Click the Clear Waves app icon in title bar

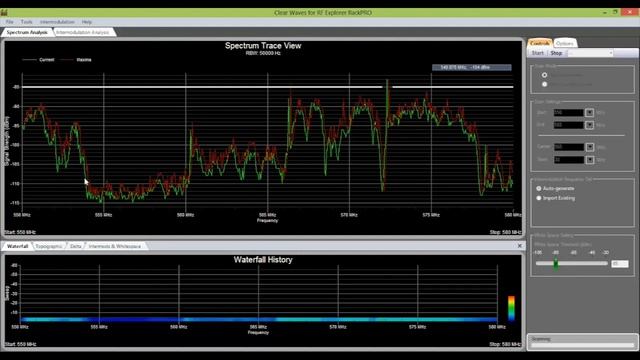click(4, 13)
